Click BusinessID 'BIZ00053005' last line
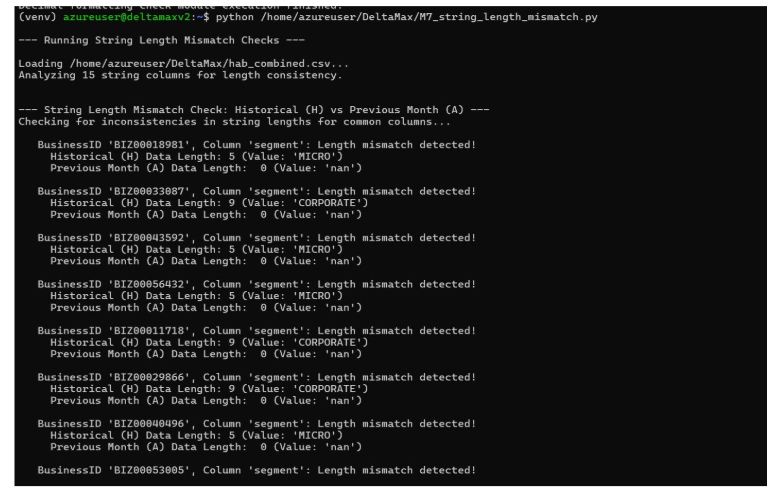 click(x=256, y=471)
